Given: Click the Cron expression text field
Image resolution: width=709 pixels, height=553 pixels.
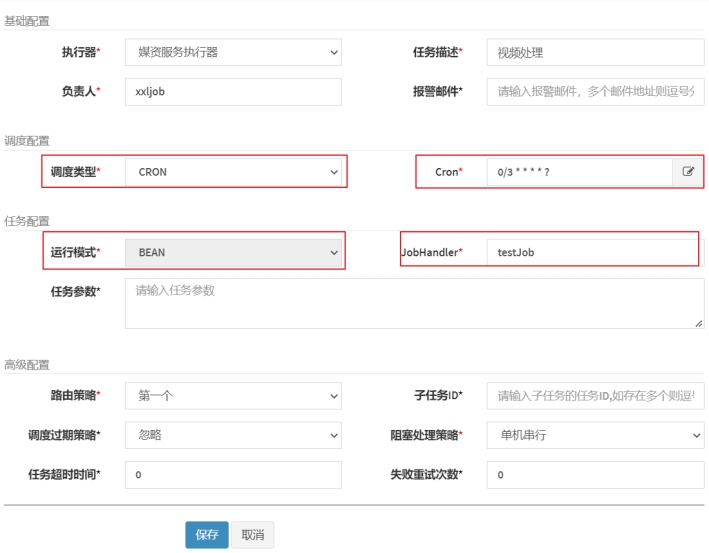Looking at the screenshot, I should point(578,172).
